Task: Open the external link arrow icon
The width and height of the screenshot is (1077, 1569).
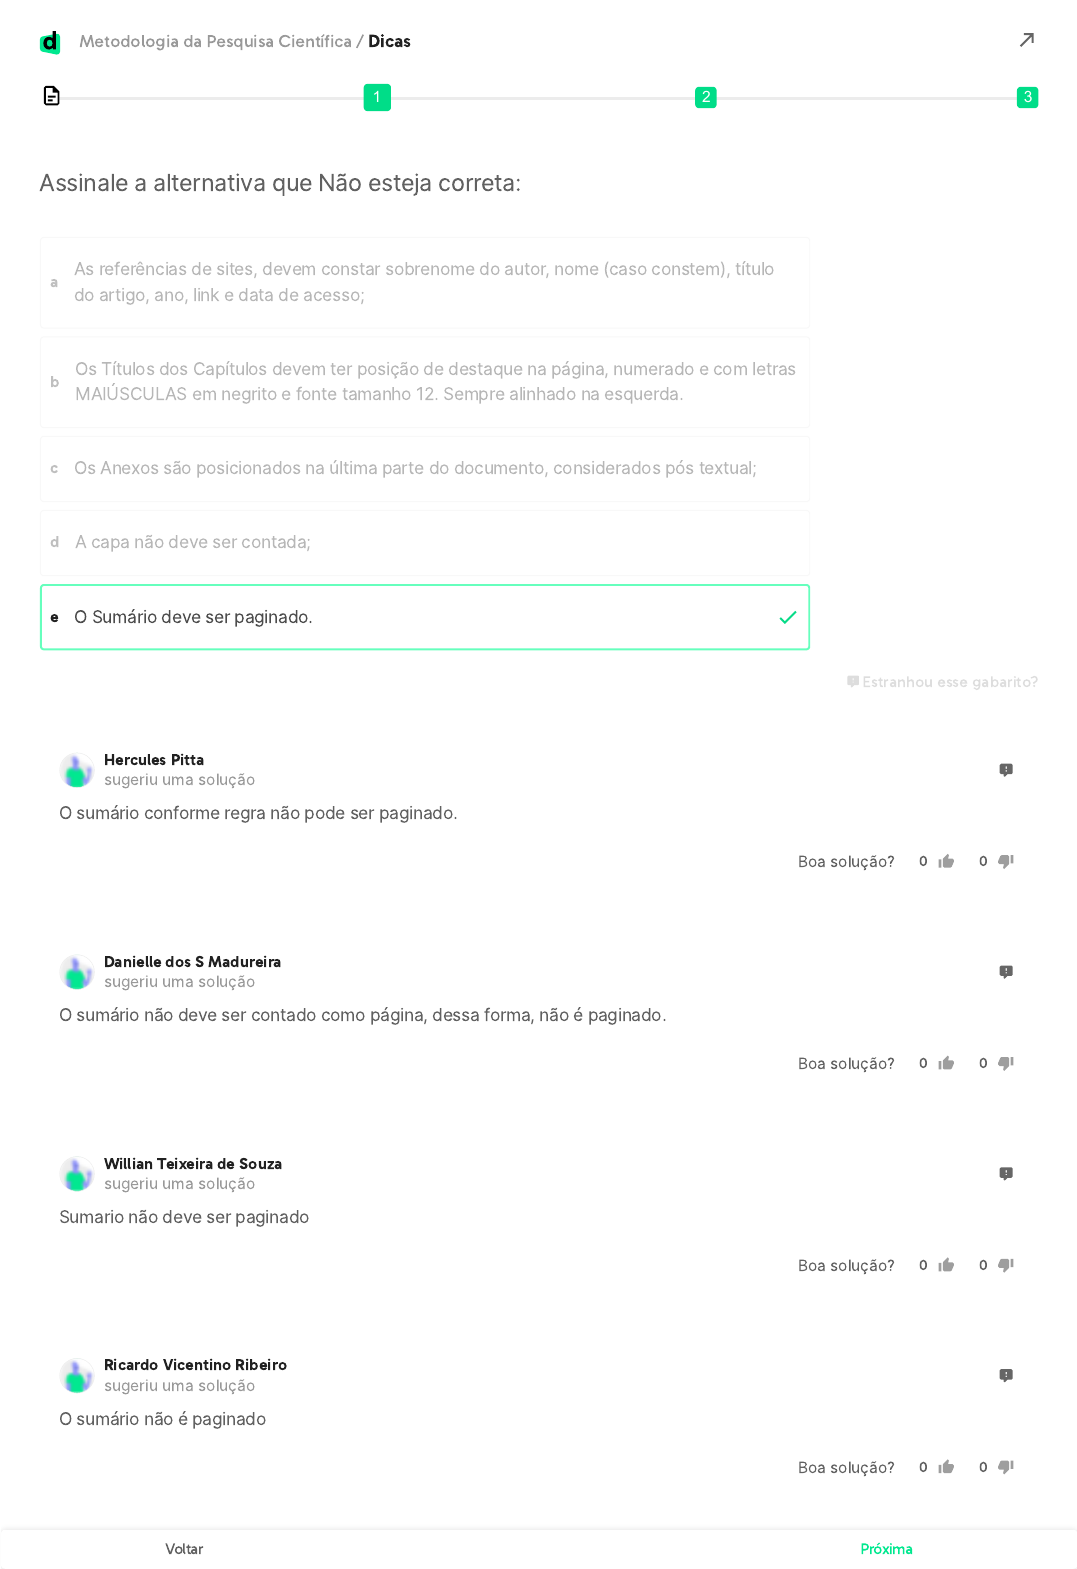Action: tap(1026, 40)
